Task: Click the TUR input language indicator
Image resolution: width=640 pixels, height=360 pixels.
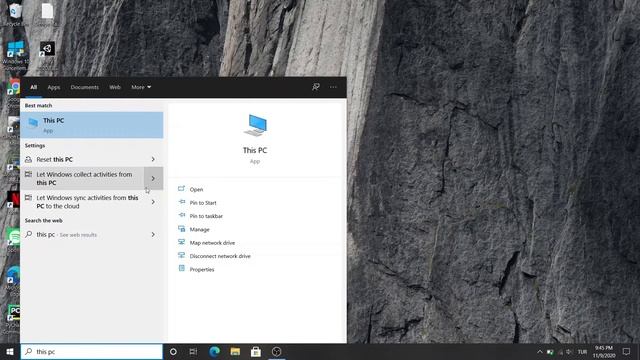Action: (582, 352)
